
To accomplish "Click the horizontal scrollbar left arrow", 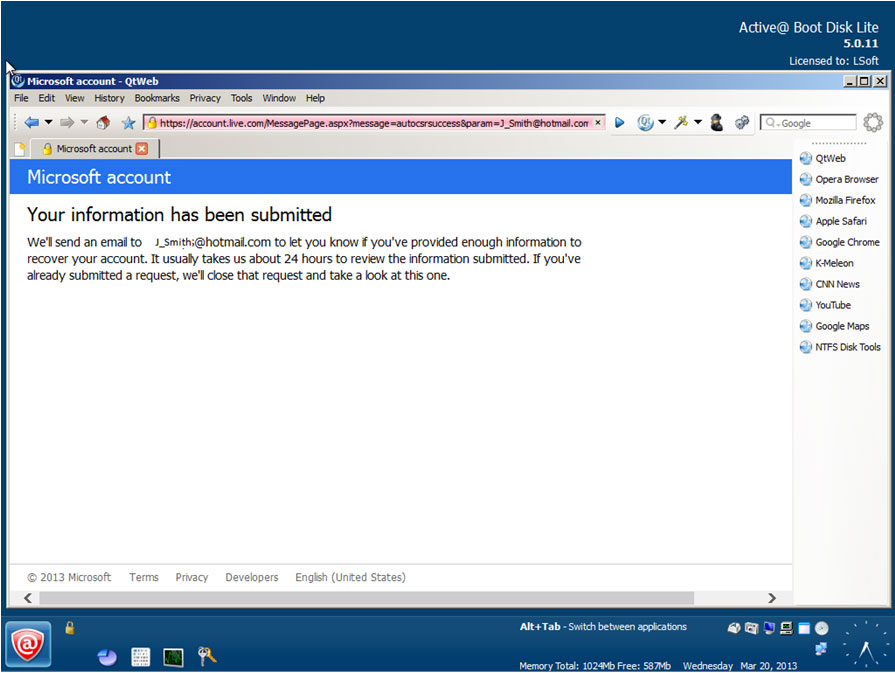I will click(27, 598).
